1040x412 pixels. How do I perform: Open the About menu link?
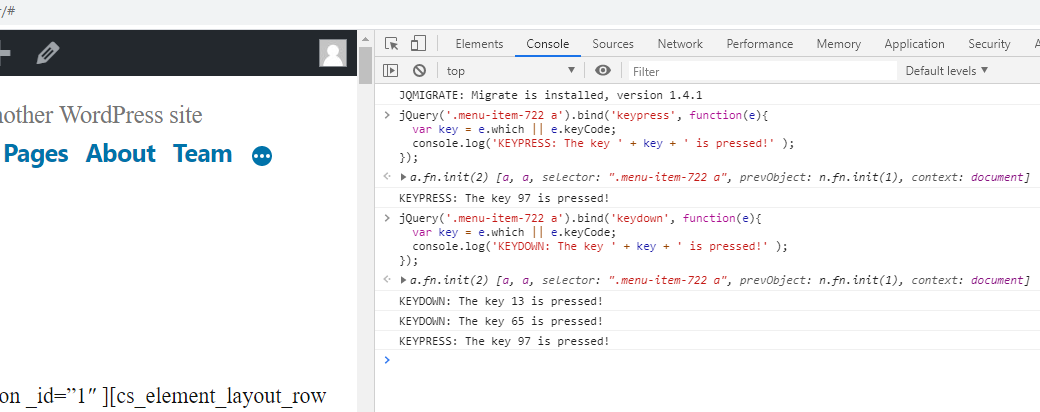pos(121,154)
